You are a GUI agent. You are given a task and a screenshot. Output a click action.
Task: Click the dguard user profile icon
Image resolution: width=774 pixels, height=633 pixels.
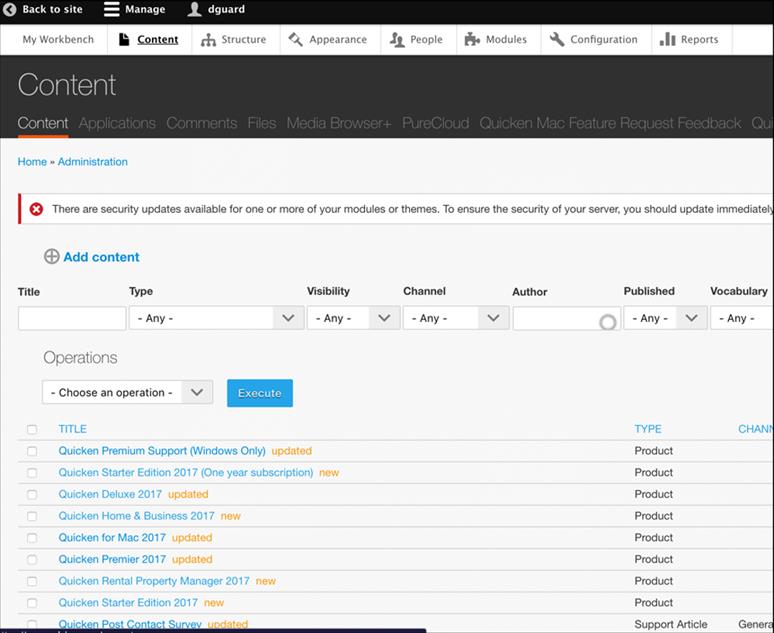pyautogui.click(x=195, y=10)
